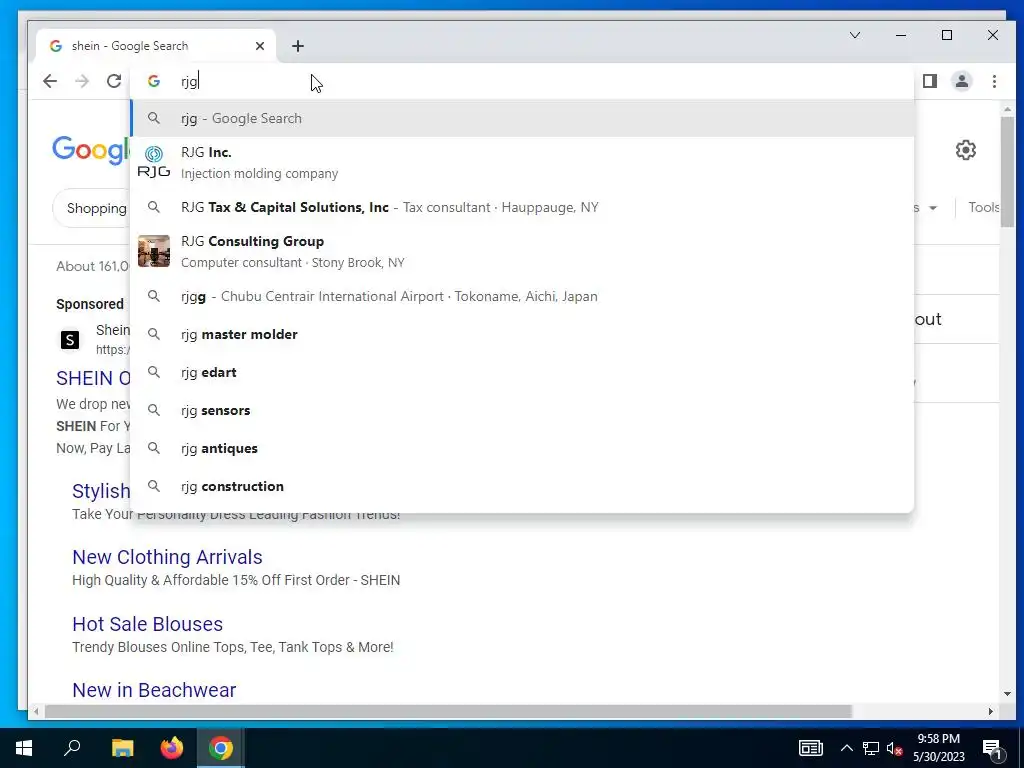The image size is (1024, 768).
Task: Select the 'shein - Google Search' tab
Action: [157, 46]
